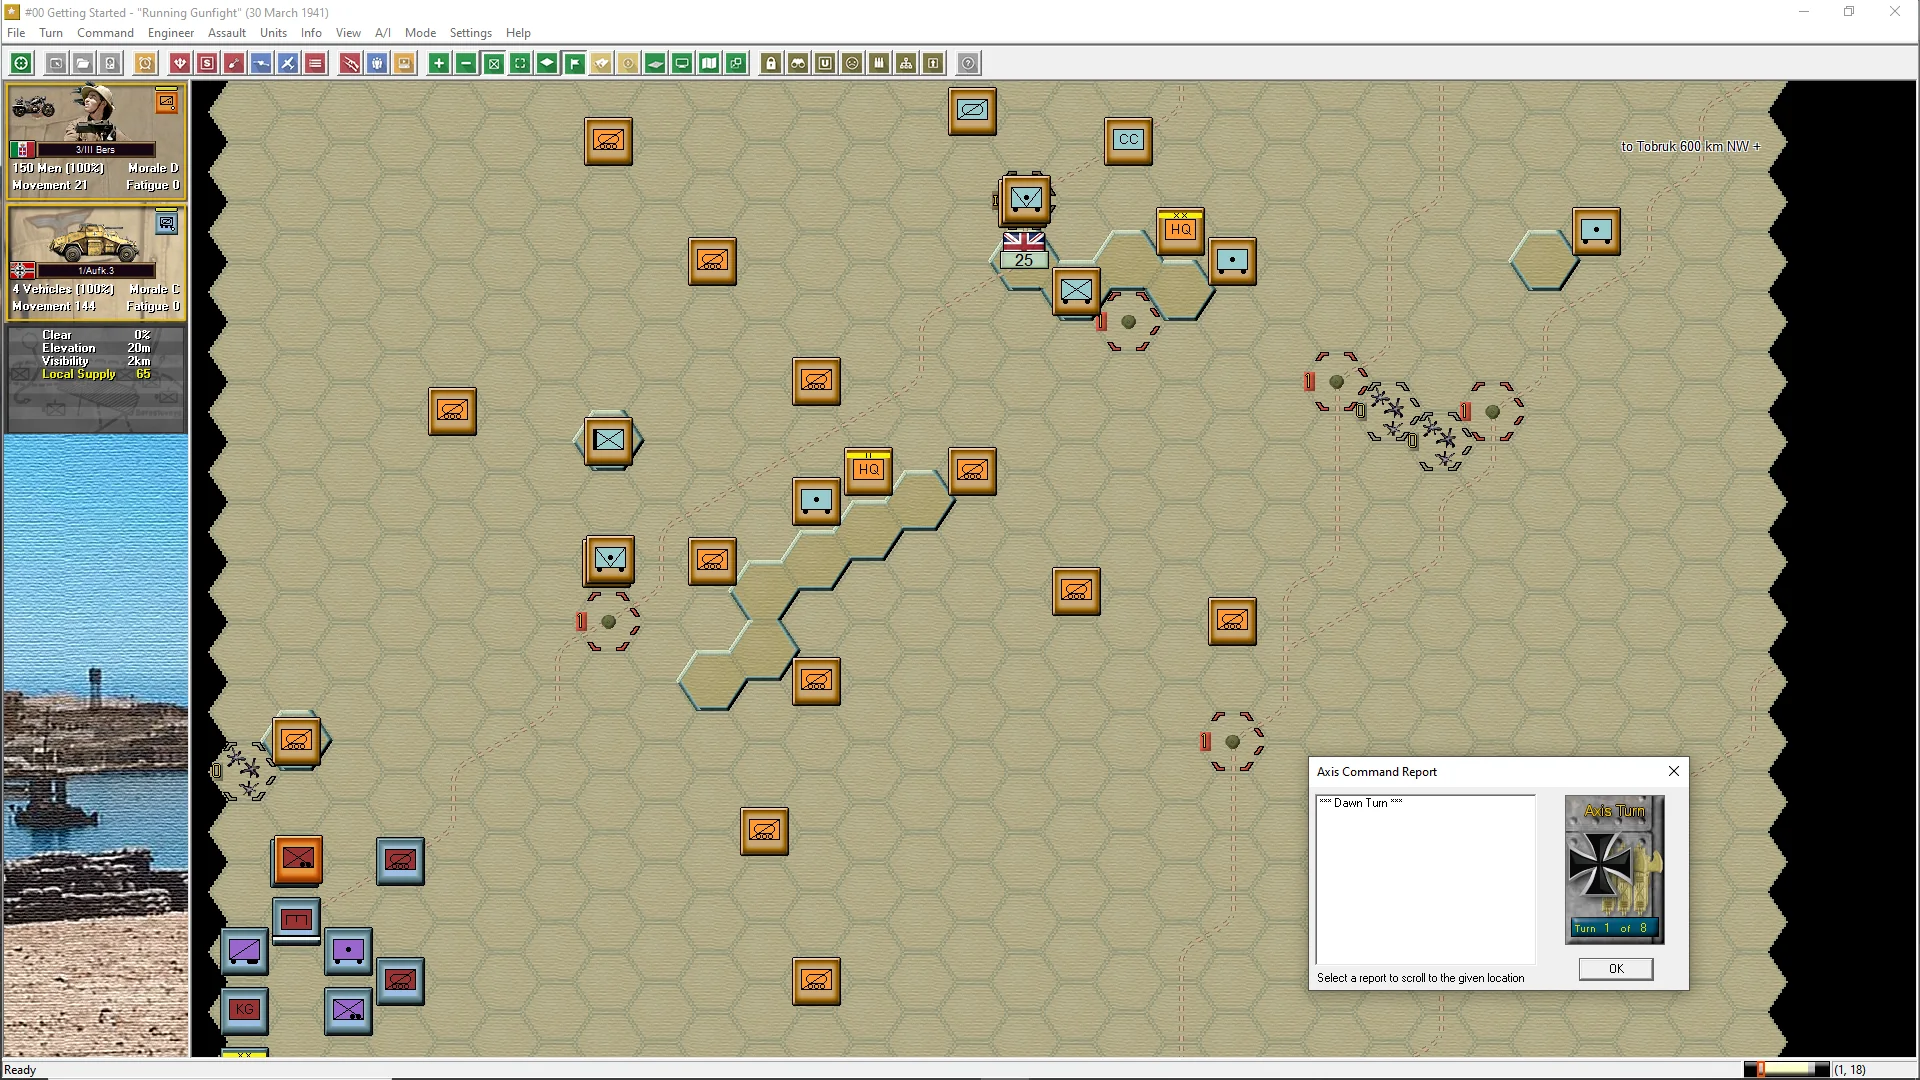
Task: Click the organization chart toolbar icon
Action: [906, 63]
